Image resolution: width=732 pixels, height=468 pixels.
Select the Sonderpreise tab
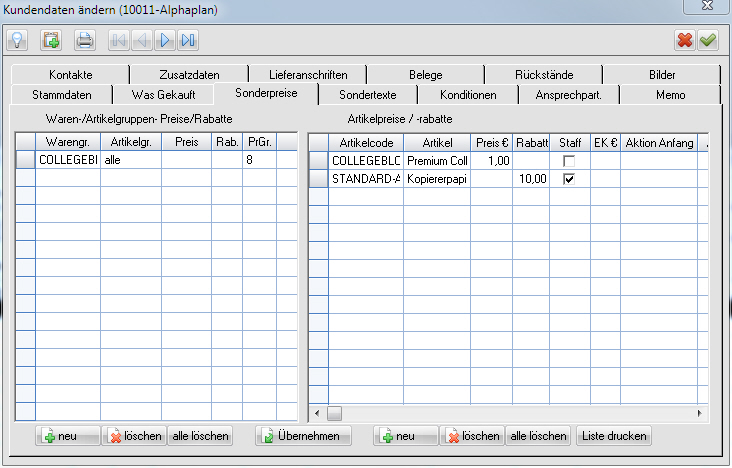[x=266, y=93]
